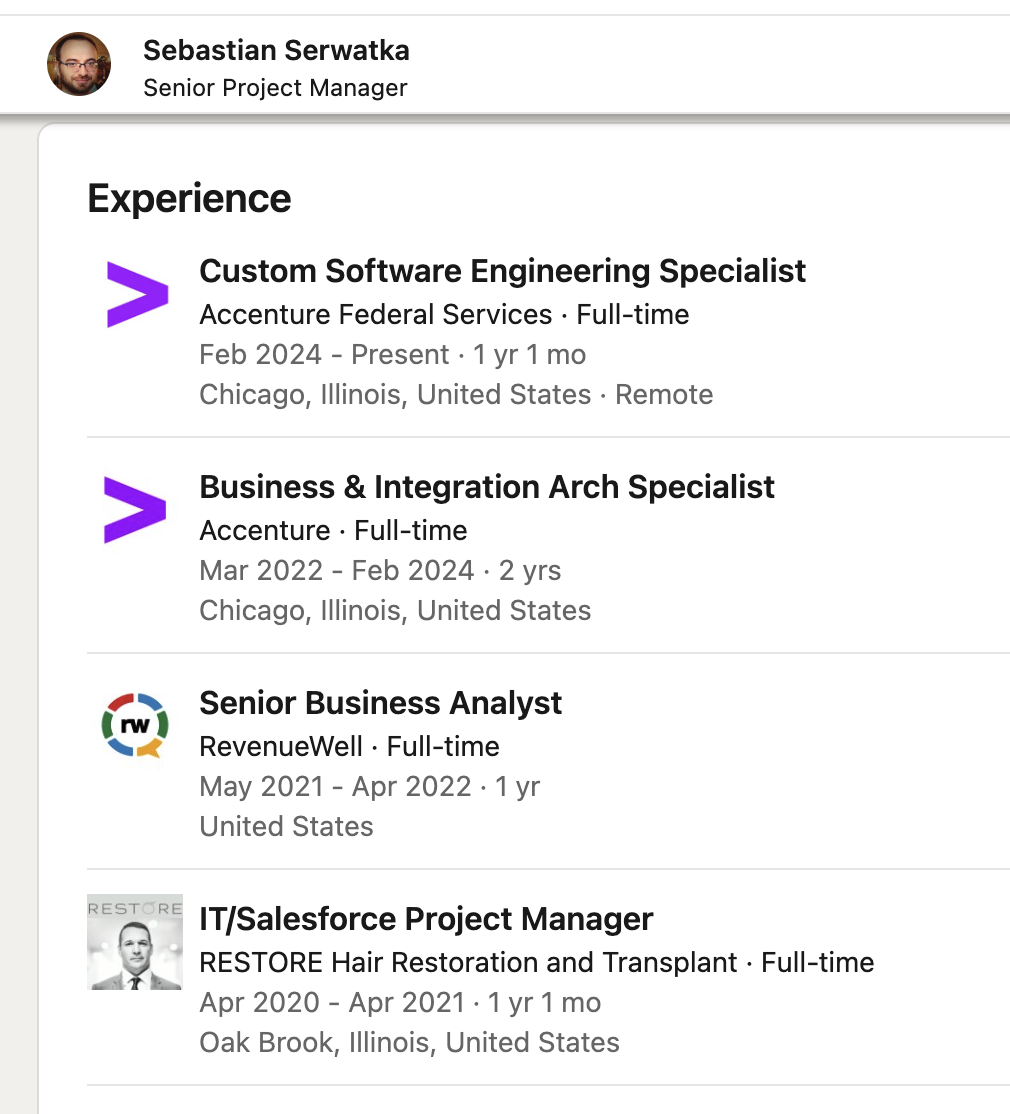This screenshot has width=1010, height=1114.
Task: Click RESTORE Hair Restoration and Transplant company
Action: click(468, 963)
